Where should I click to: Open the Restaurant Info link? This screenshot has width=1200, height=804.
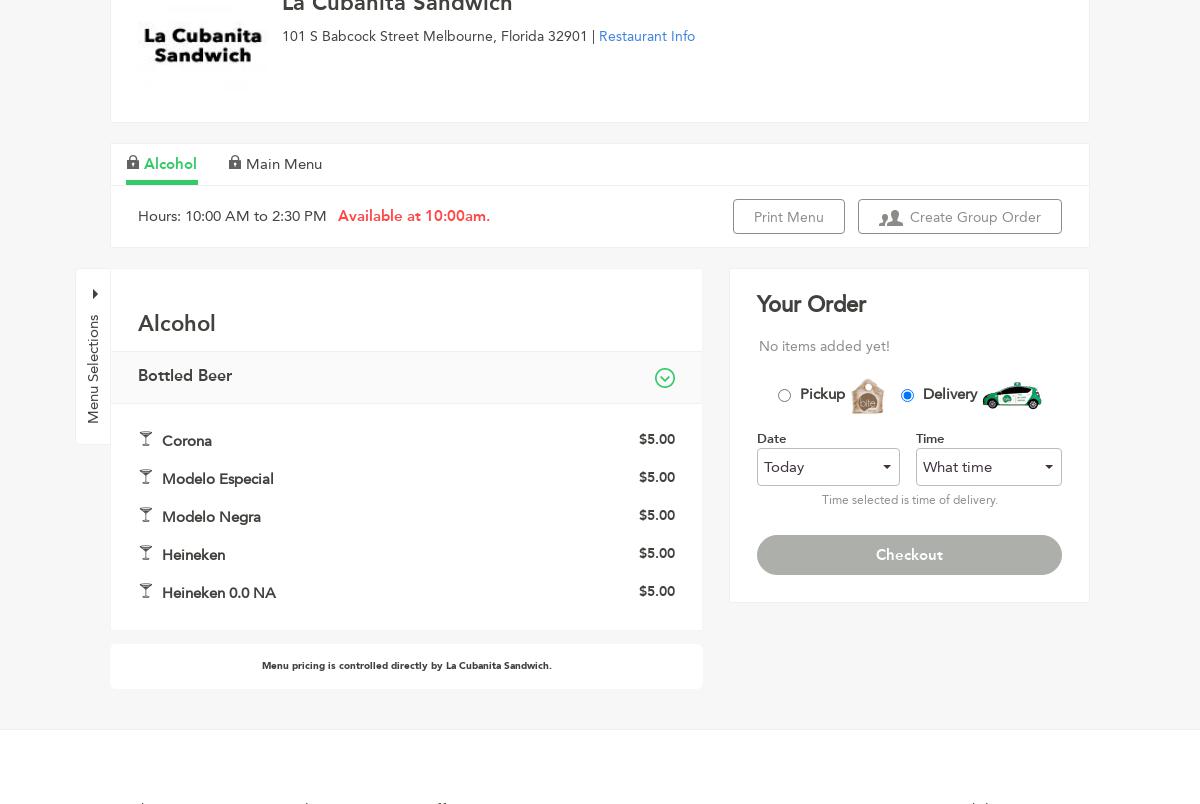(647, 36)
